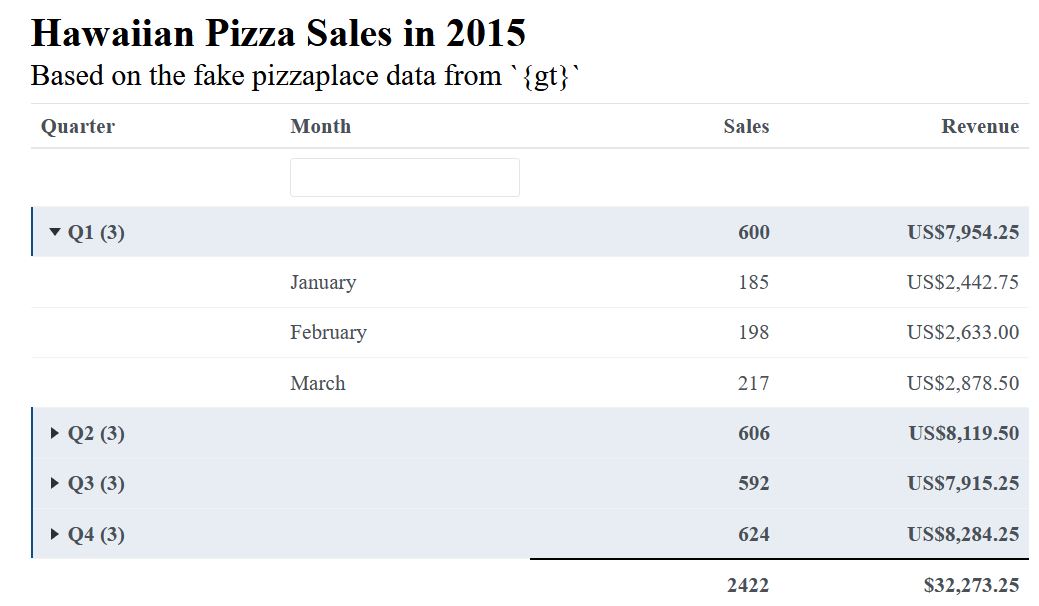Screen dimensions: 1039x606
Task: Click Q1 aggregated sales value 600
Action: point(753,232)
